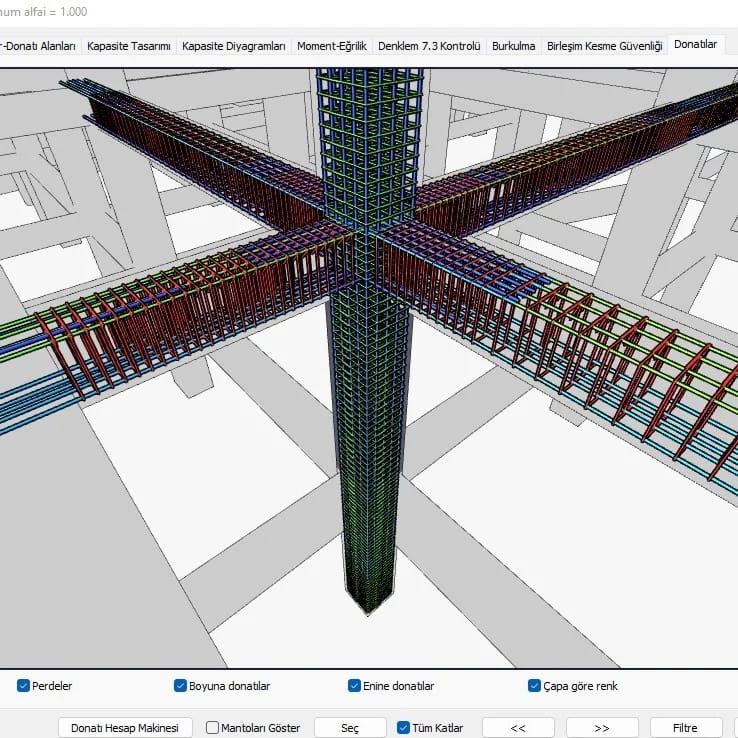Click the >> next button

(602, 728)
